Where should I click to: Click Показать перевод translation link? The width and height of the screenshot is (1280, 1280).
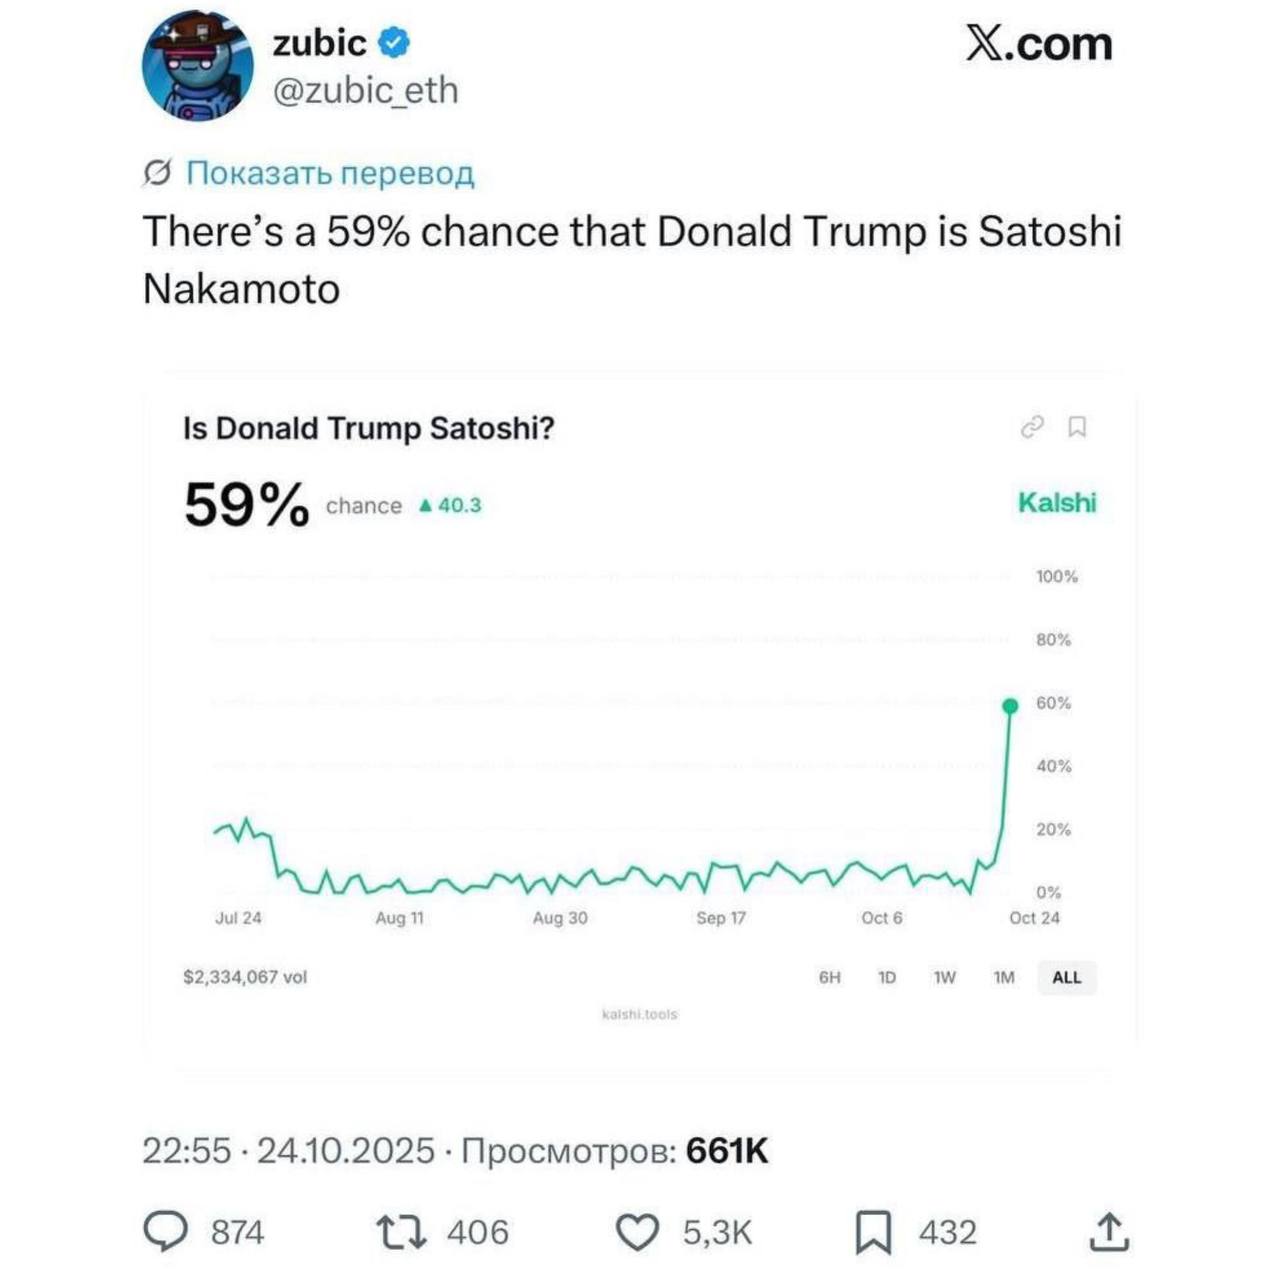[329, 173]
